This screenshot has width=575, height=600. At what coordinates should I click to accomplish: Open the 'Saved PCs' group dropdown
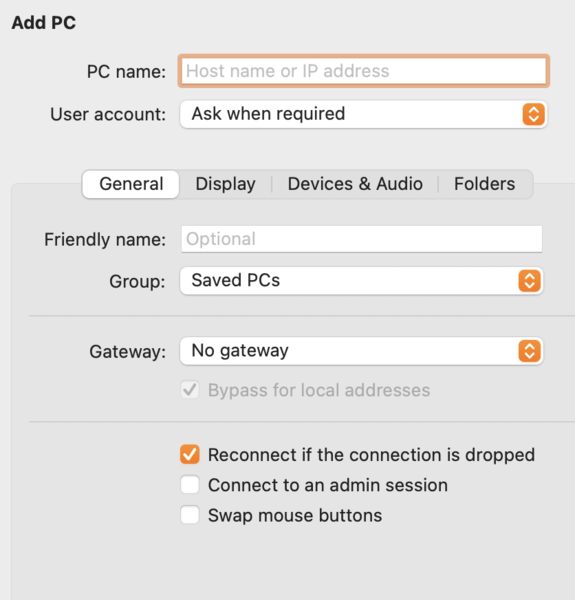click(x=362, y=281)
